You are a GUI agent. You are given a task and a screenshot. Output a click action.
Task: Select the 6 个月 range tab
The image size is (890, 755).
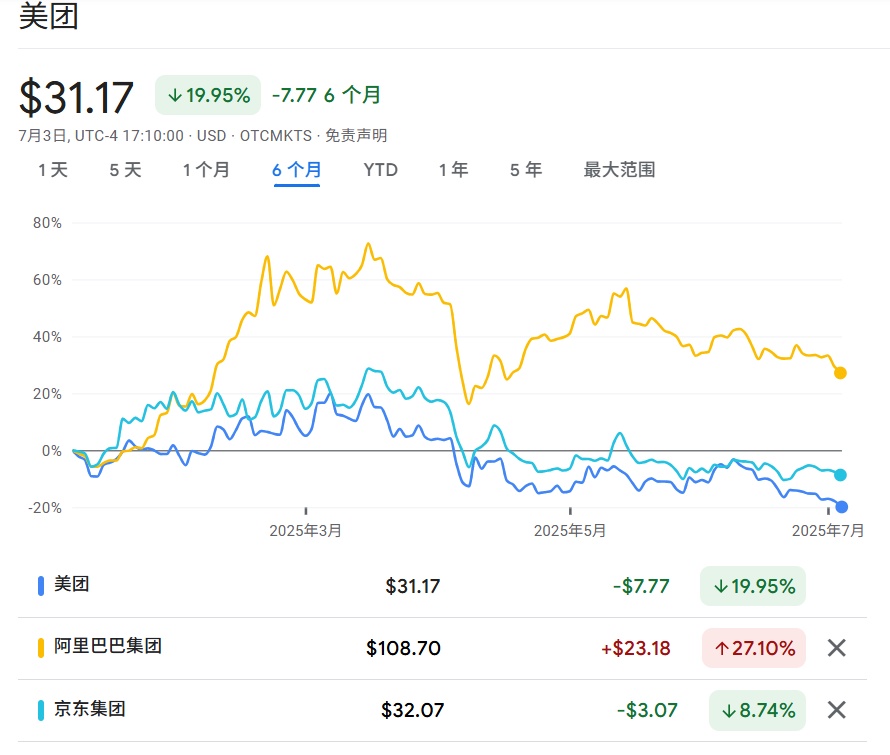(x=297, y=170)
